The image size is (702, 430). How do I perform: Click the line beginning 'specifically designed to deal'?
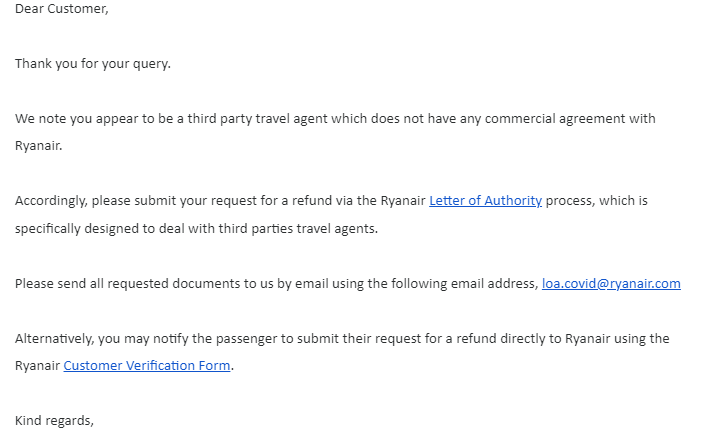pyautogui.click(x=196, y=228)
